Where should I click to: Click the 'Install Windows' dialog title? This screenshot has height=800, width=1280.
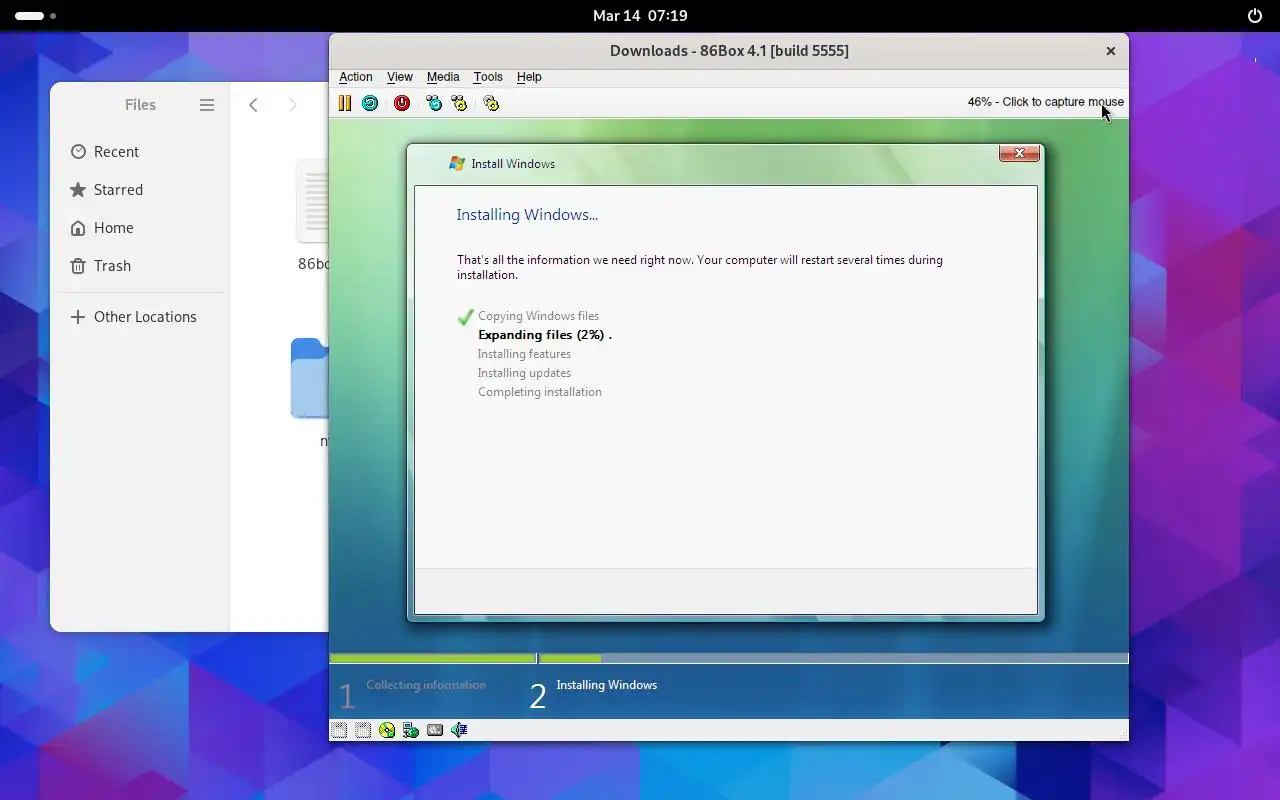(513, 164)
